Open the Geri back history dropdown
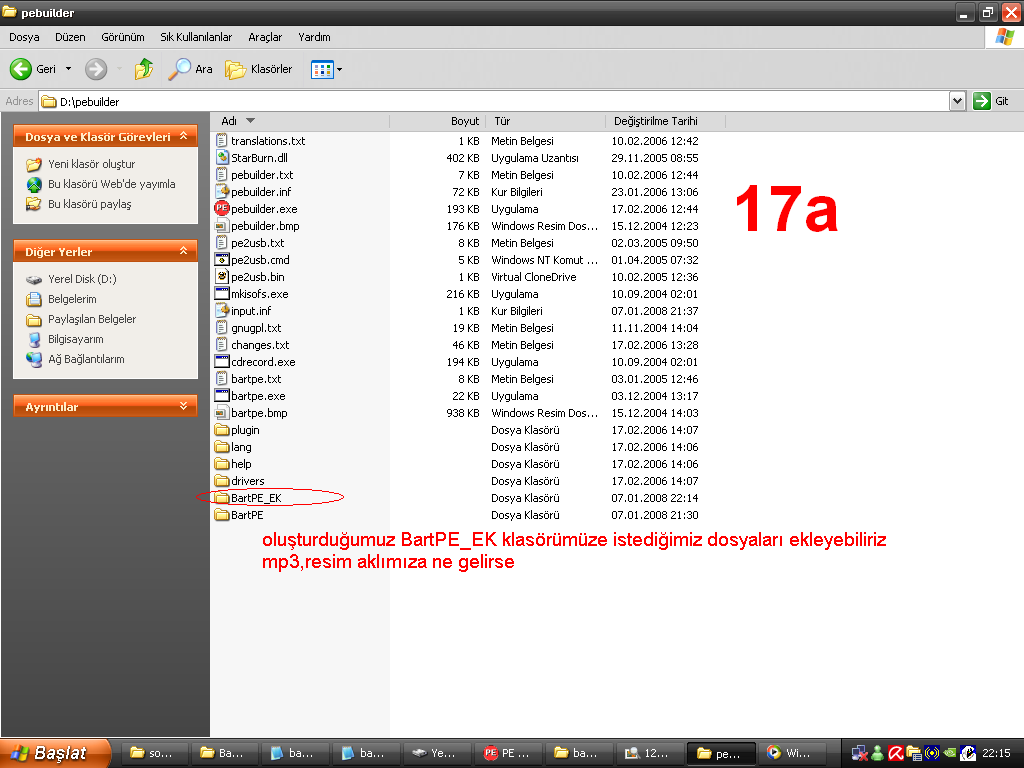This screenshot has height=768, width=1024. [x=68, y=69]
